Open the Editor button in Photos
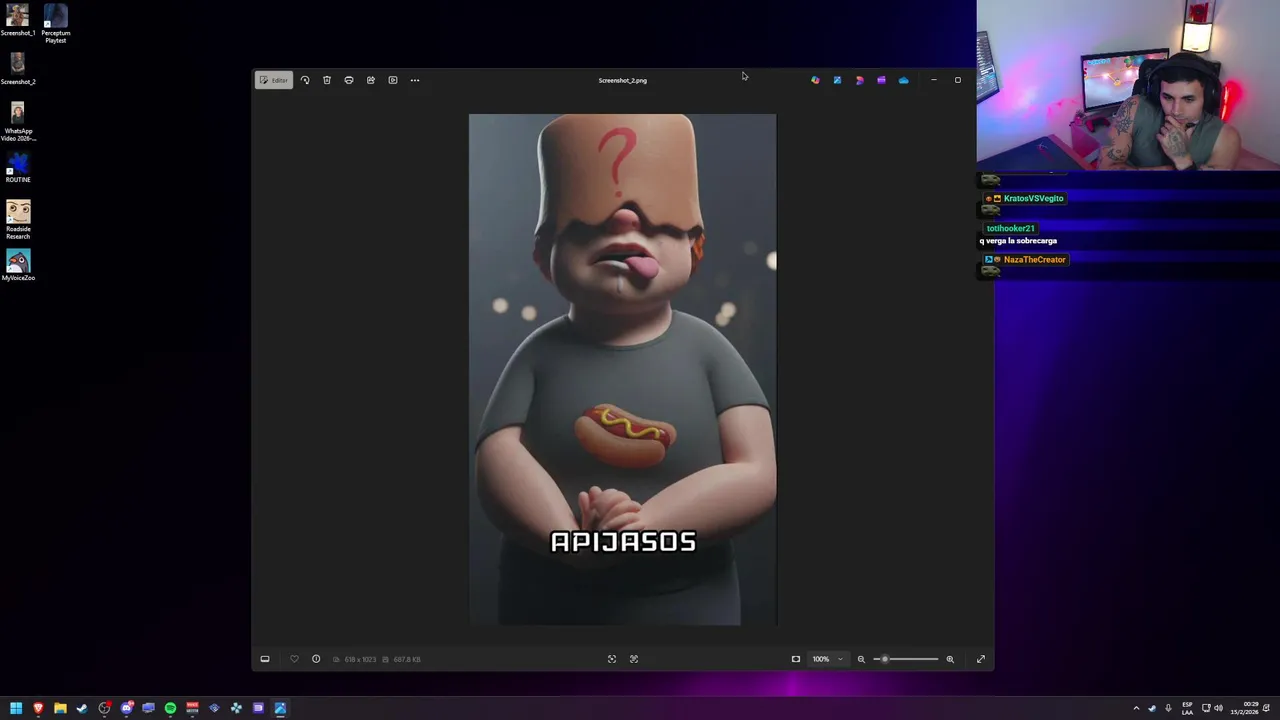Viewport: 1280px width, 720px height. (273, 80)
